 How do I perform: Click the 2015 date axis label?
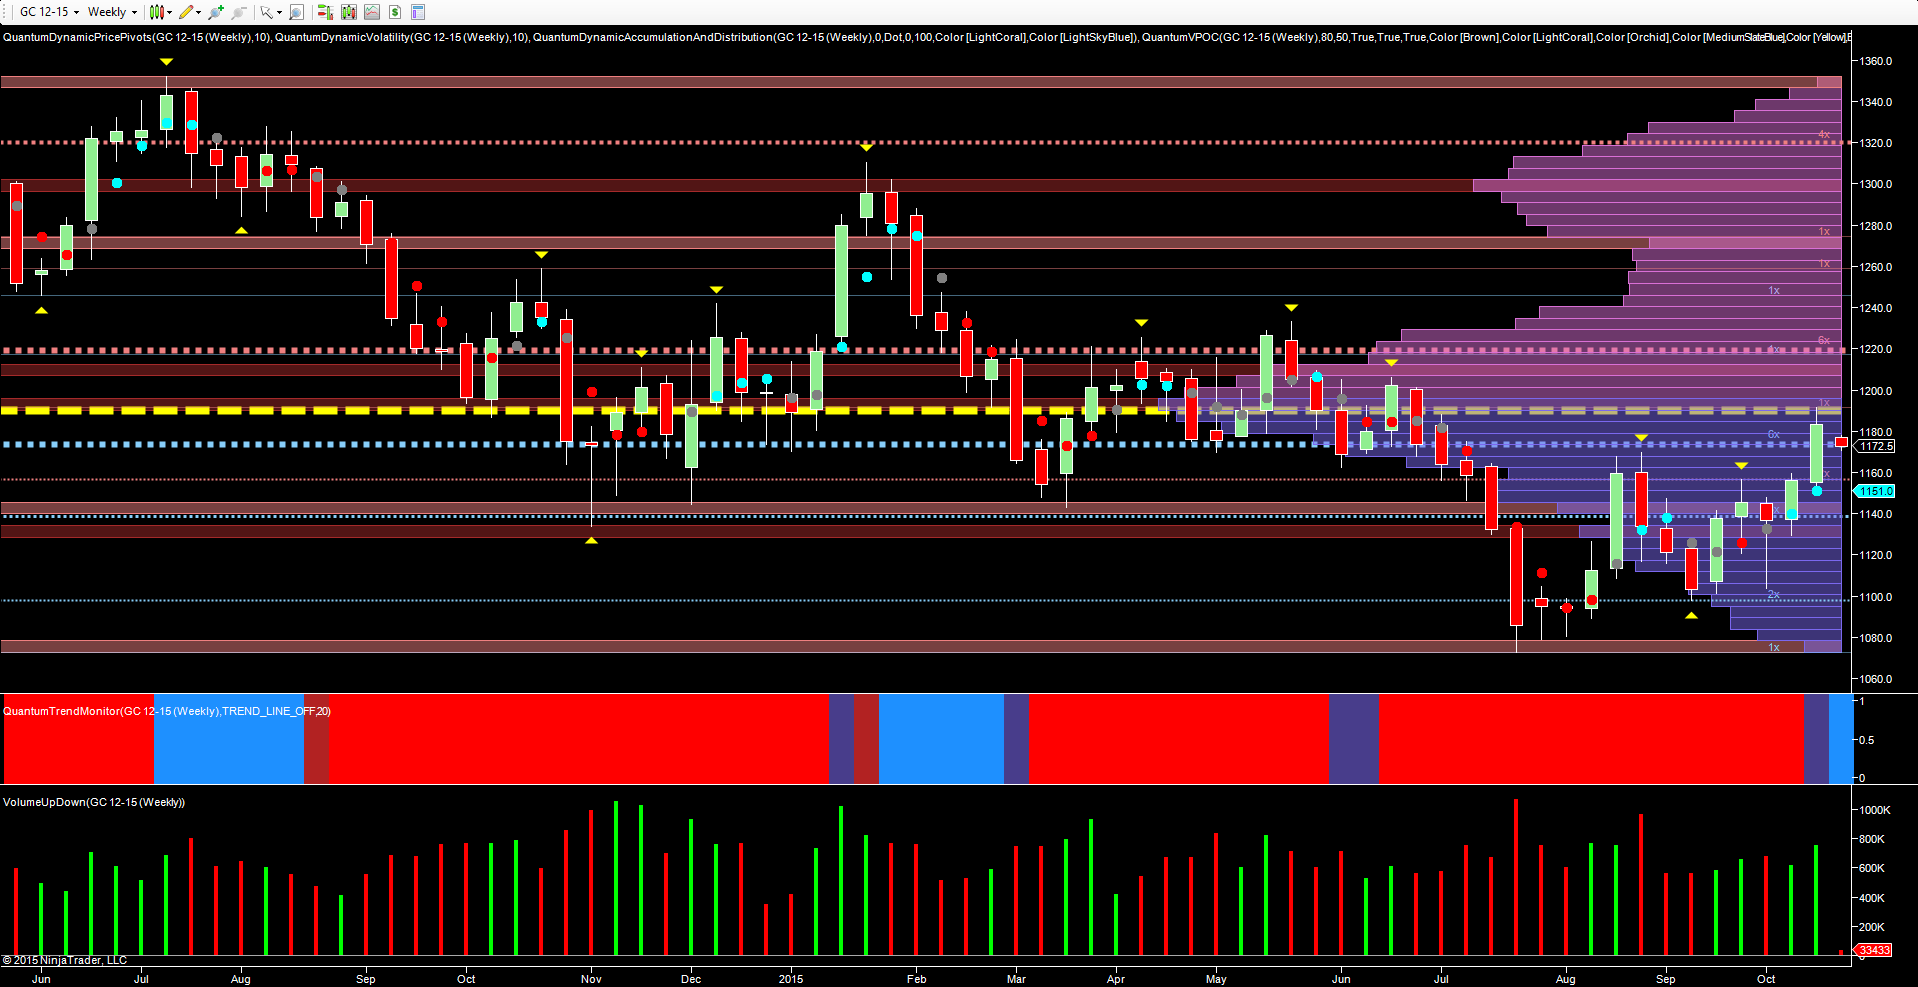coord(791,979)
